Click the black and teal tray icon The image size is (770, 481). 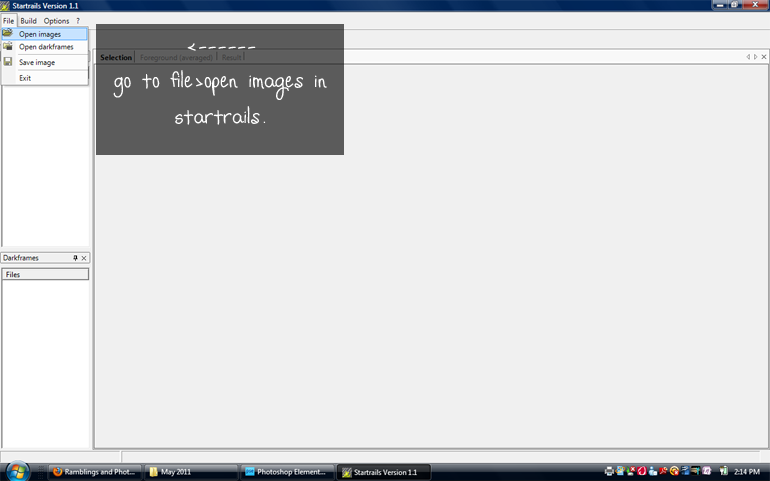(x=695, y=471)
